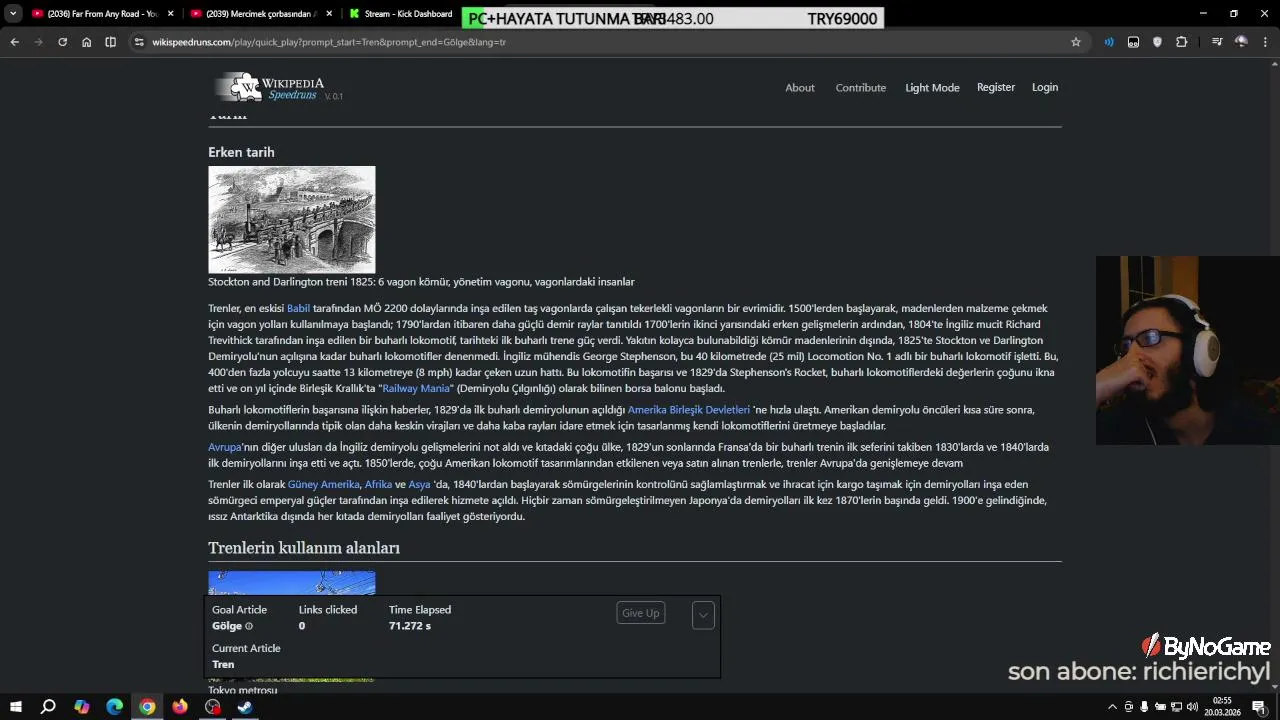This screenshot has width=1280, height=720.
Task: Click the info icon next to Gölge
Action: click(x=249, y=627)
